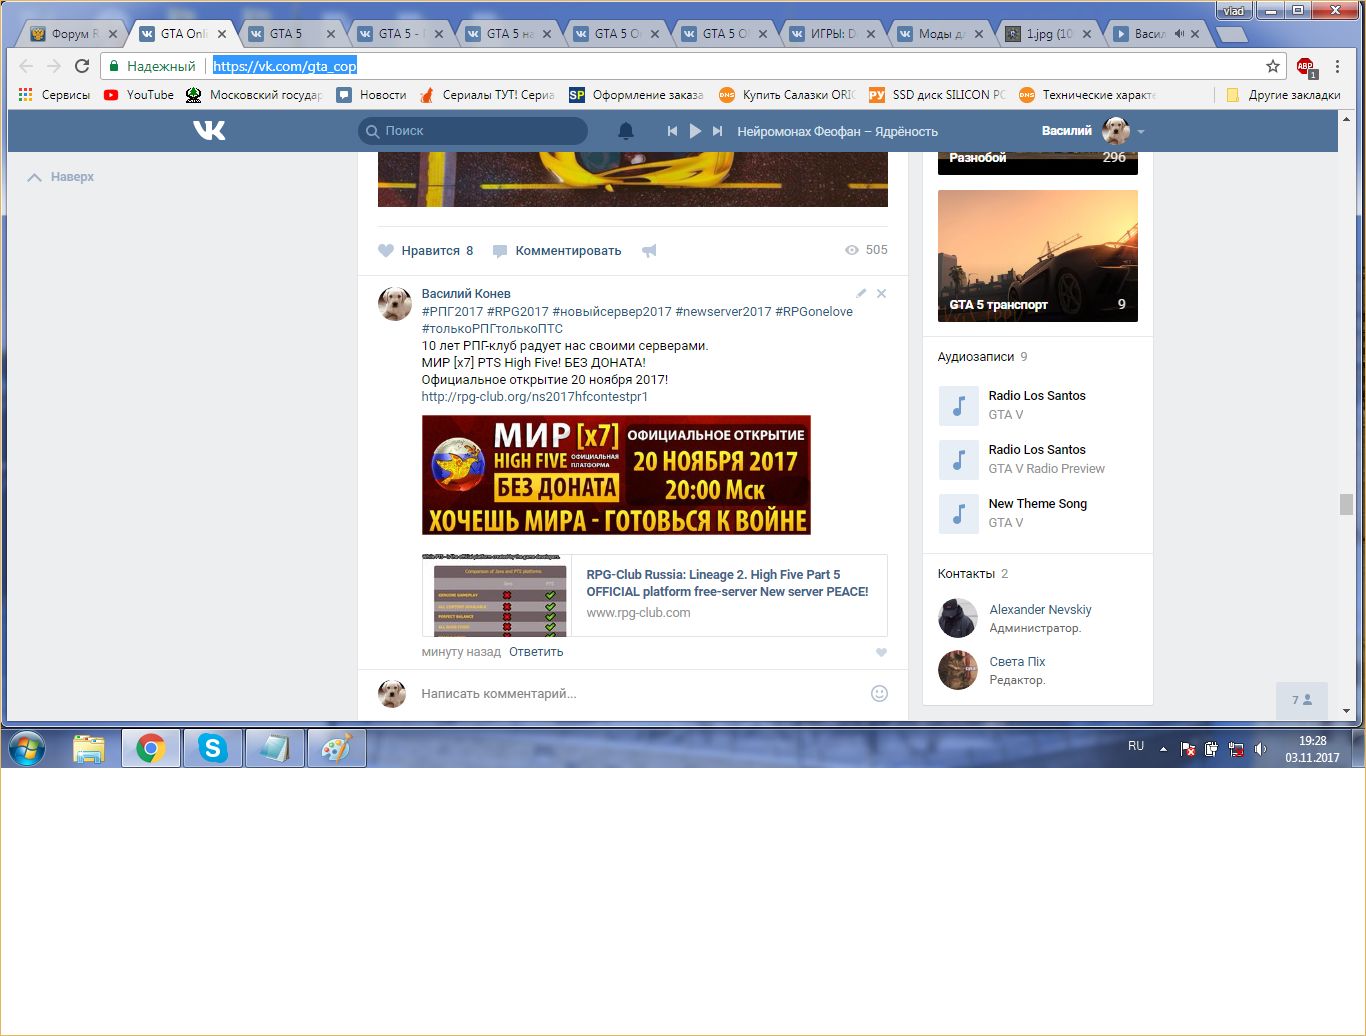Viewport: 1366px width, 1036px height.
Task: Open Windows Start menu
Action: pos(27,748)
